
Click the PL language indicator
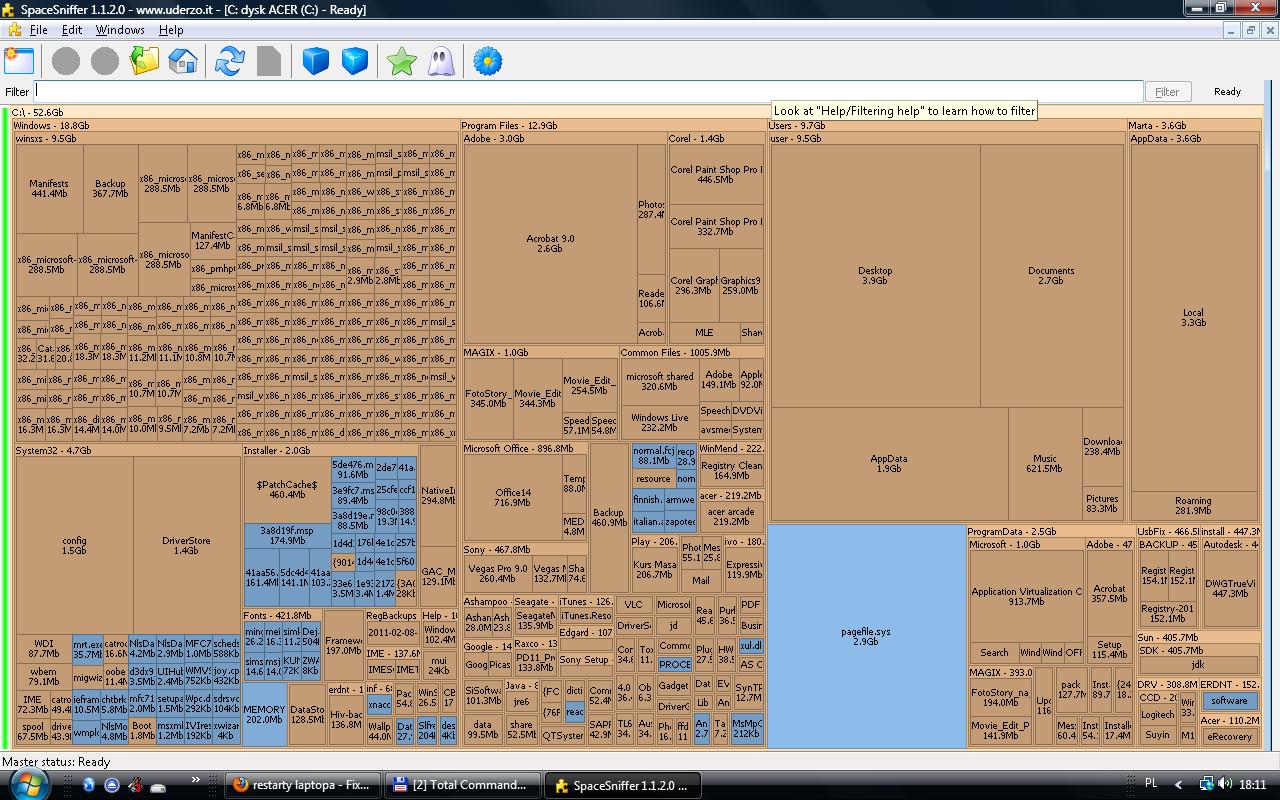[1150, 785]
